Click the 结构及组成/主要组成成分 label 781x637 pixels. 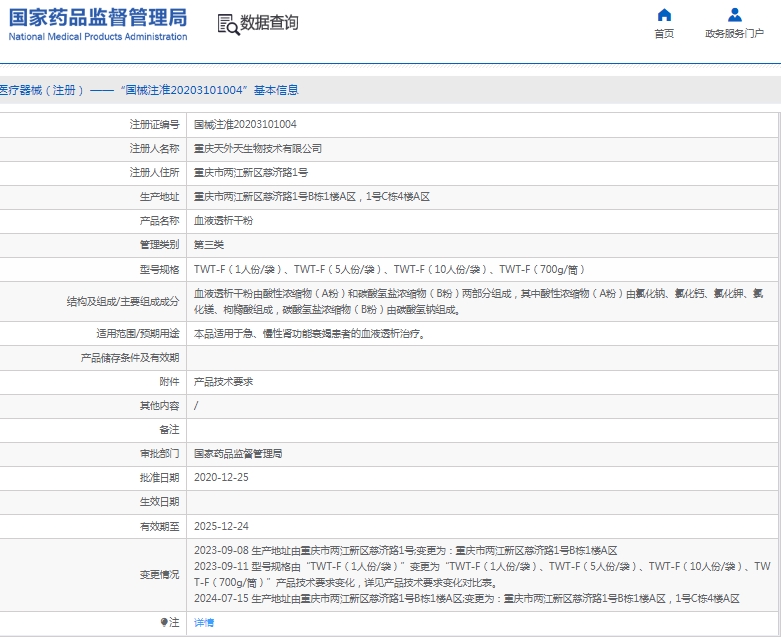[x=123, y=302]
